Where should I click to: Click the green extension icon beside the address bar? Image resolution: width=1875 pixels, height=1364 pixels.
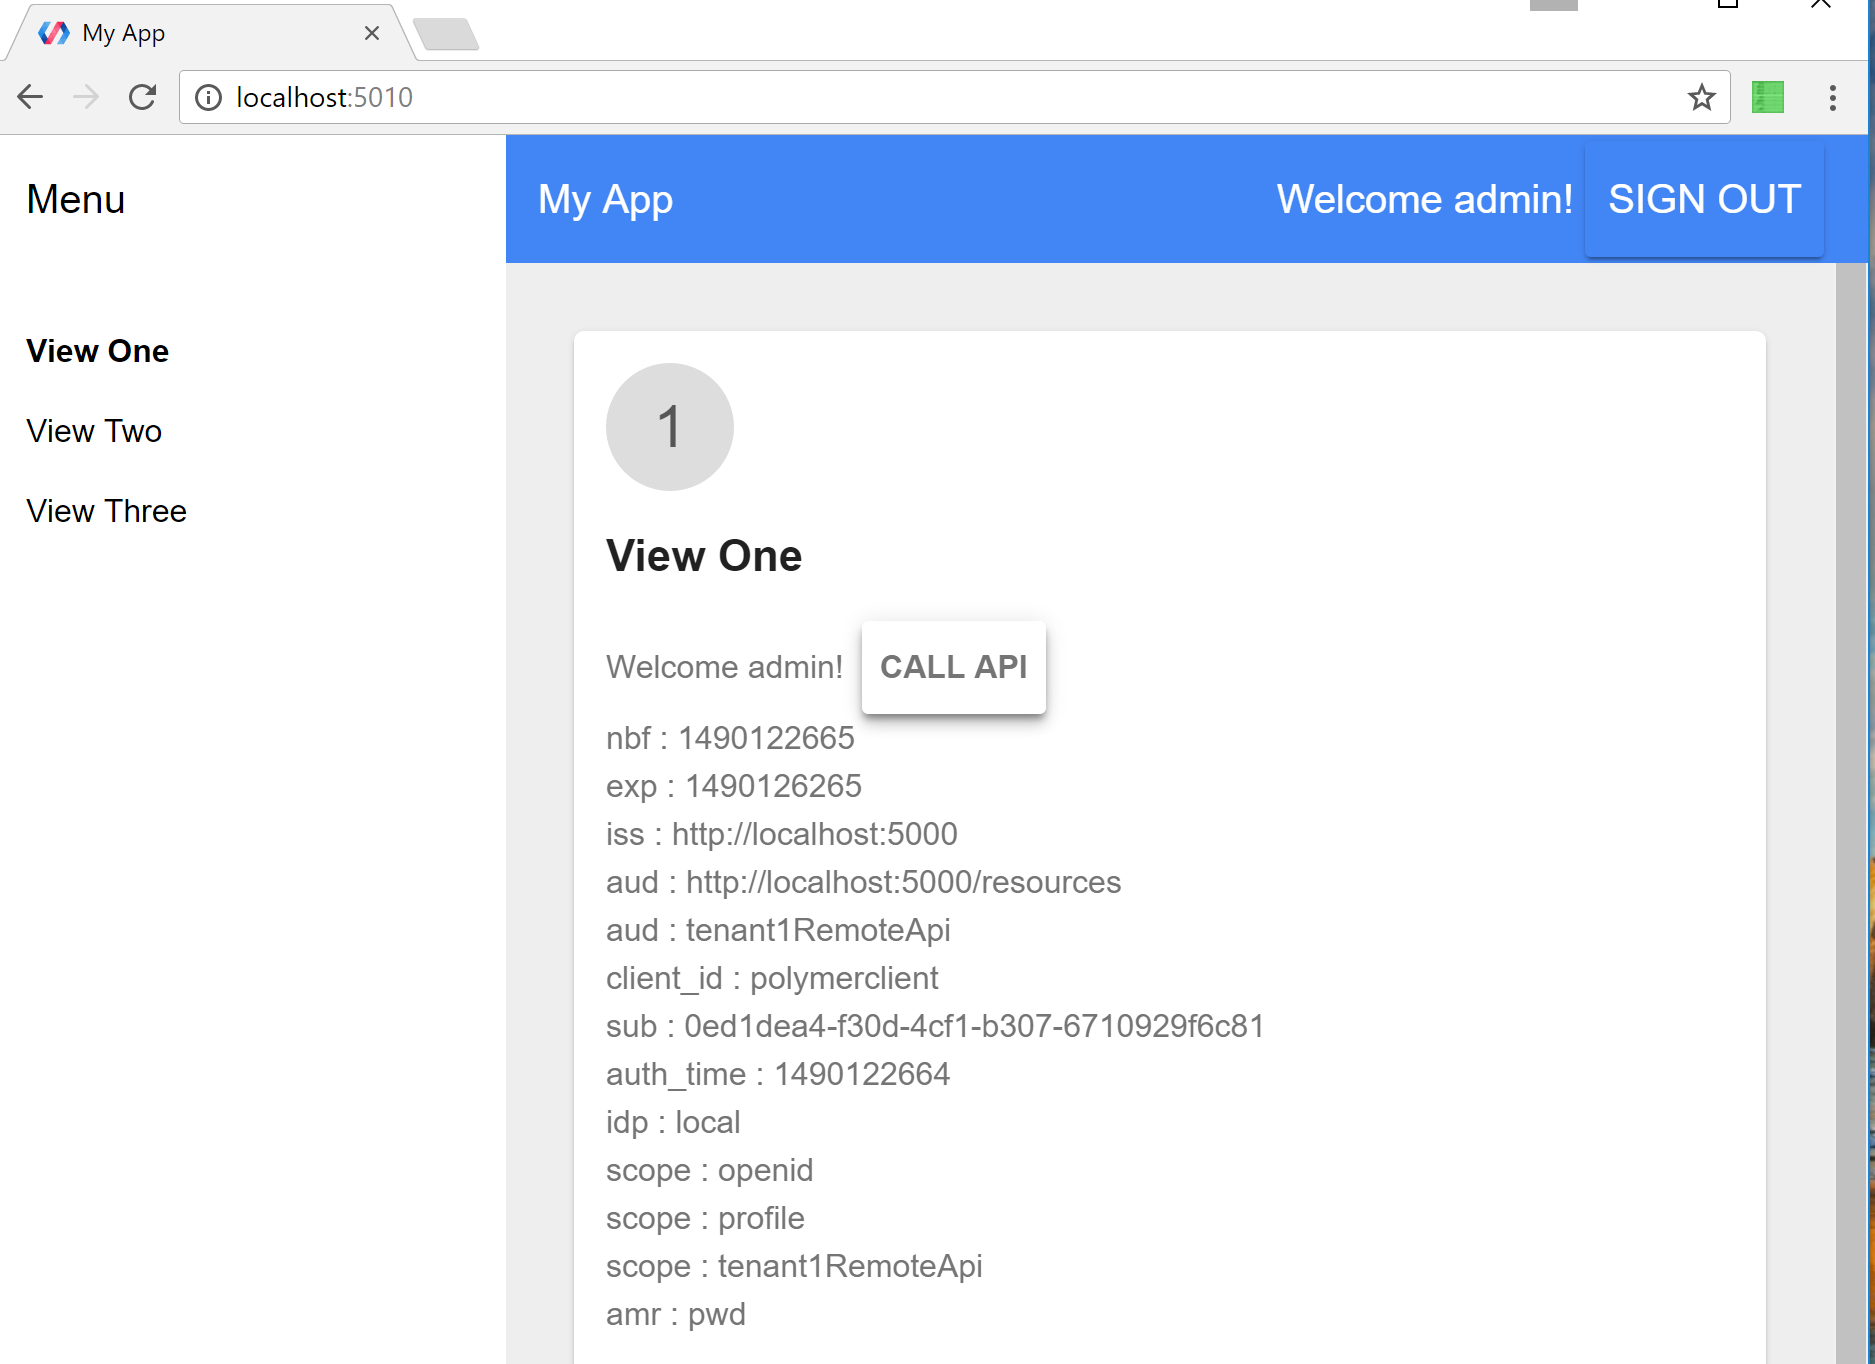click(1767, 97)
